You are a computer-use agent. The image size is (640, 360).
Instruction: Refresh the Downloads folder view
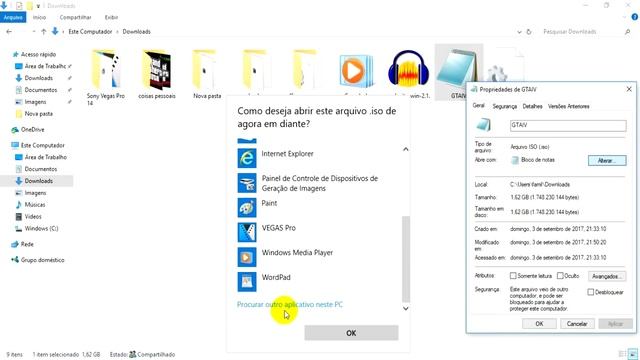(x=529, y=31)
